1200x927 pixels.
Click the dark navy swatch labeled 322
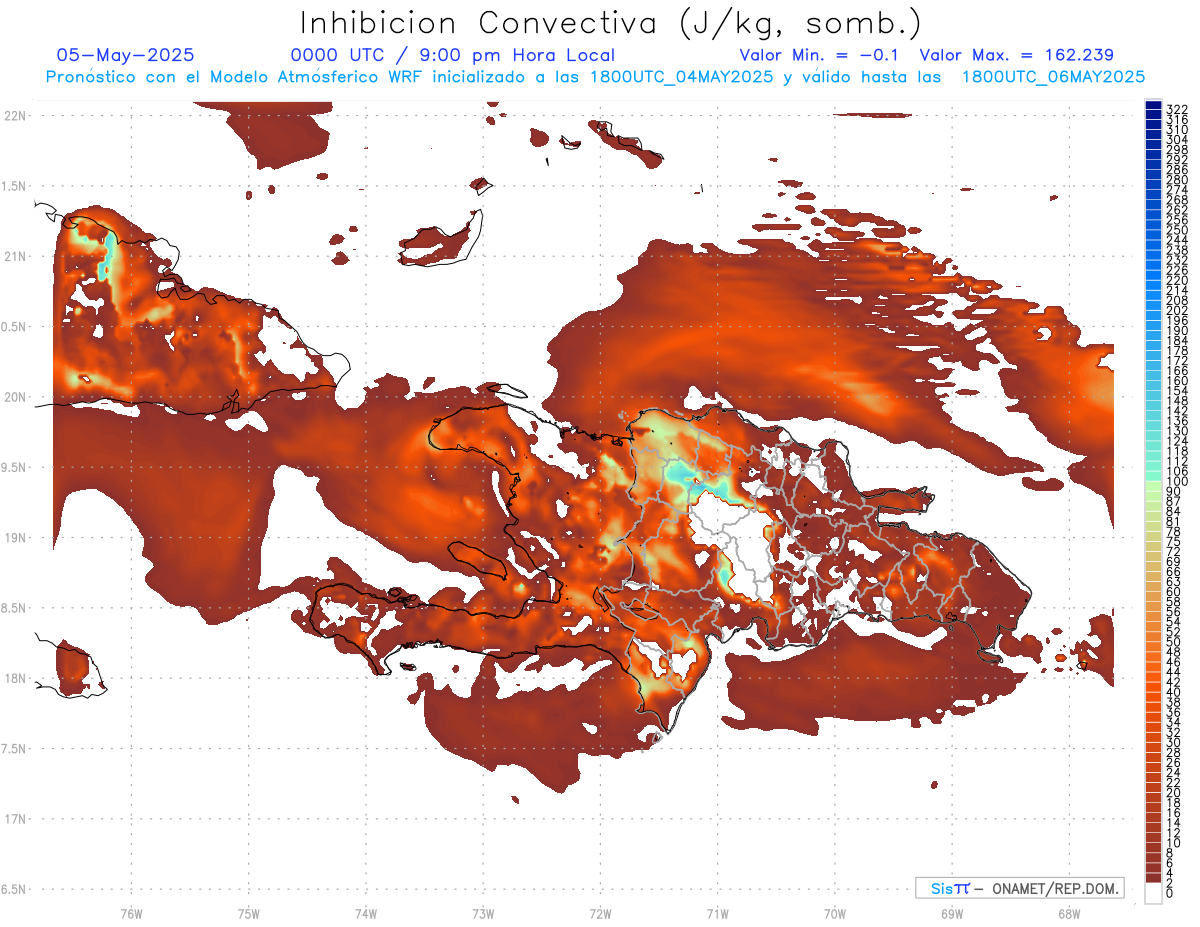pos(1153,105)
